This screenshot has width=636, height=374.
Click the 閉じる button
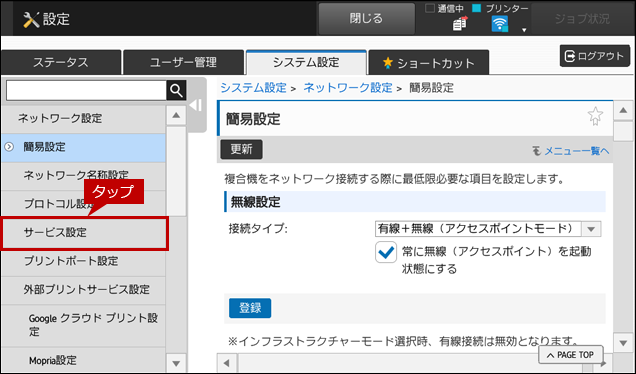tap(366, 19)
